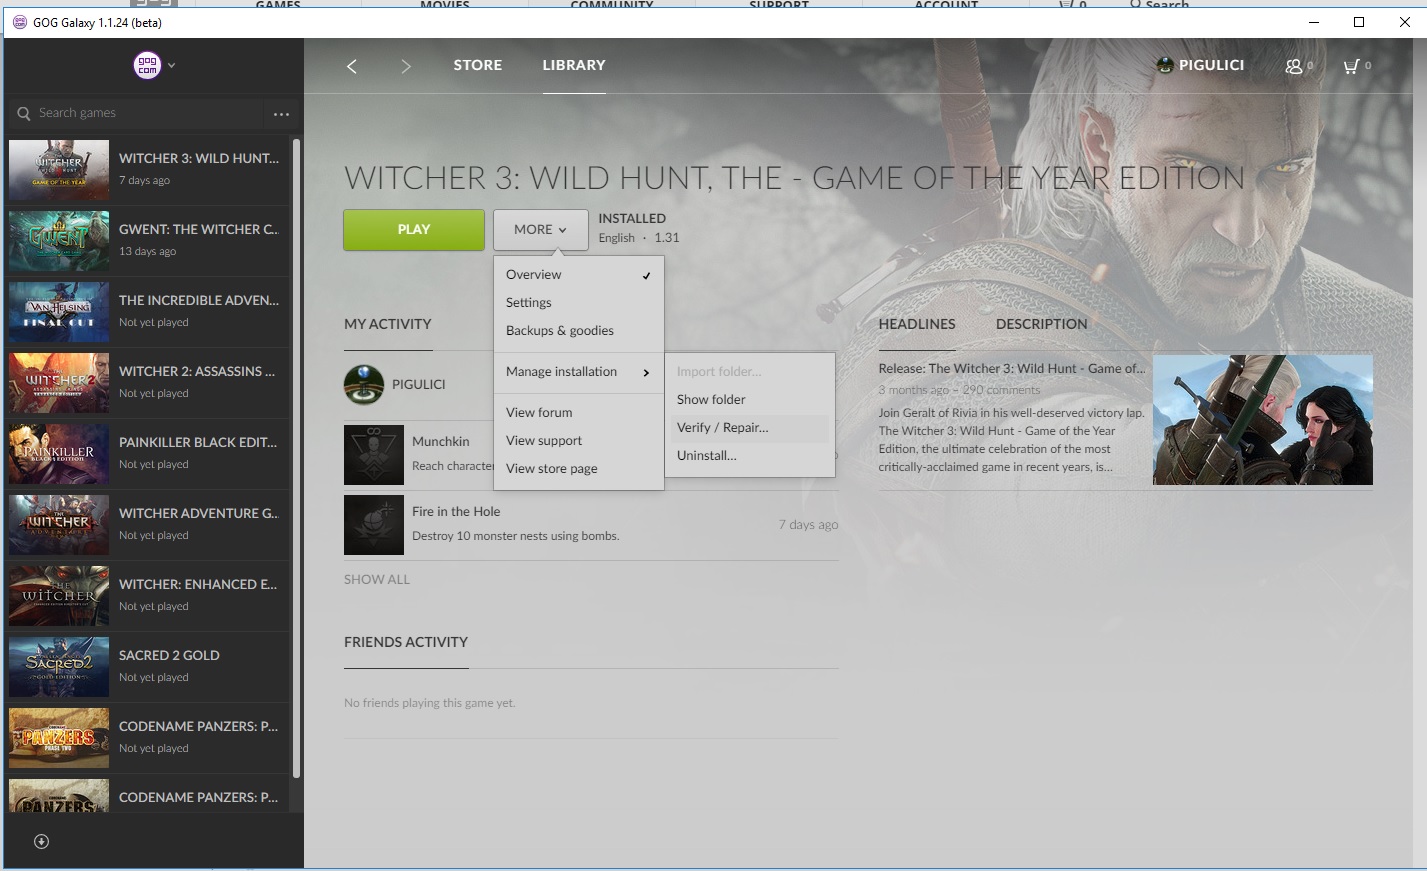Open the Munchkin achievement icon
Screen dimensions: 1427x871
[374, 454]
